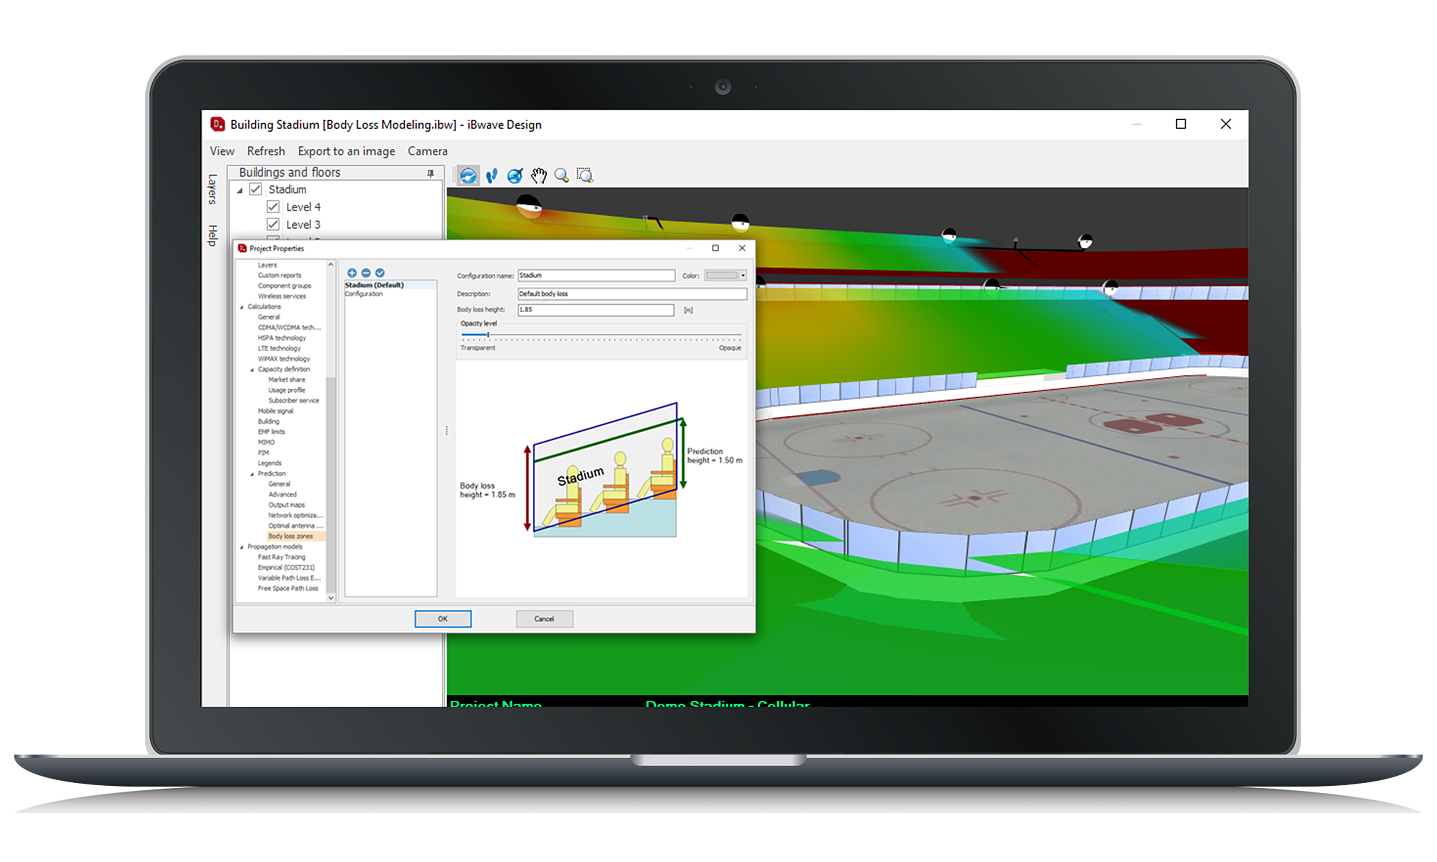
Task: Uncheck the Level 3 floor checkbox
Action: 273,225
